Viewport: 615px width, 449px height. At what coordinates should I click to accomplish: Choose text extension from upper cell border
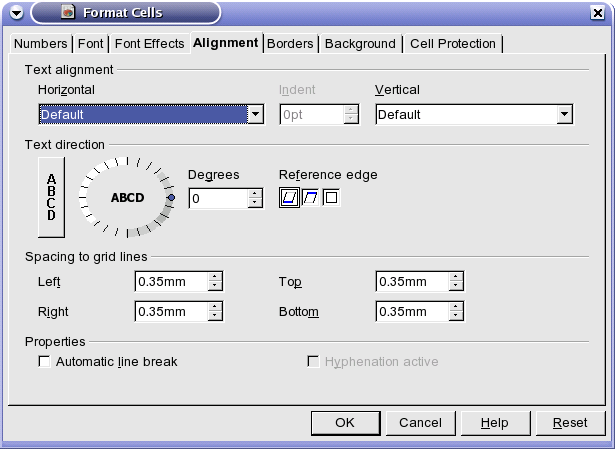311,198
